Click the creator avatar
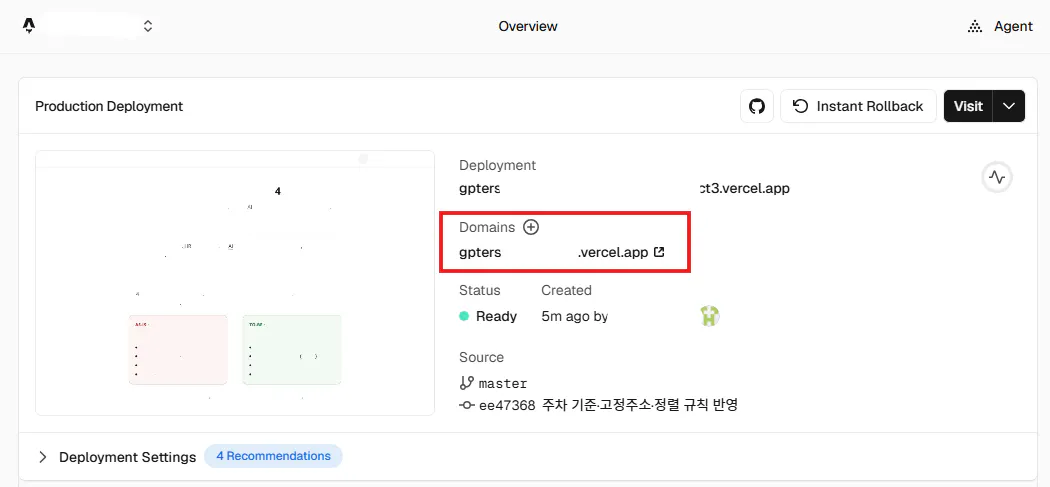The width and height of the screenshot is (1050, 487). point(710,316)
